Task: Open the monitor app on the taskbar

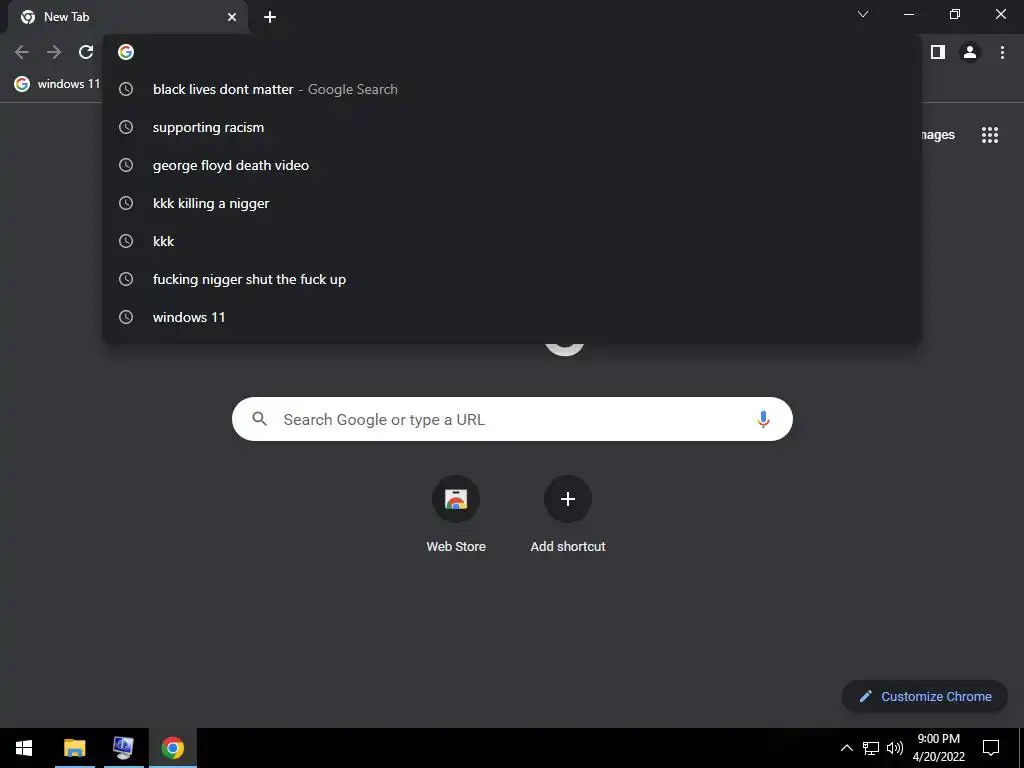Action: click(x=123, y=748)
